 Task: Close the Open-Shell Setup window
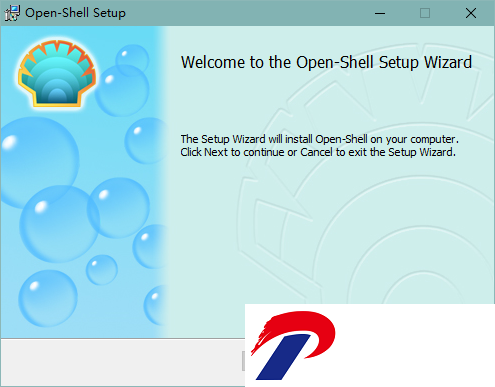[x=471, y=13]
